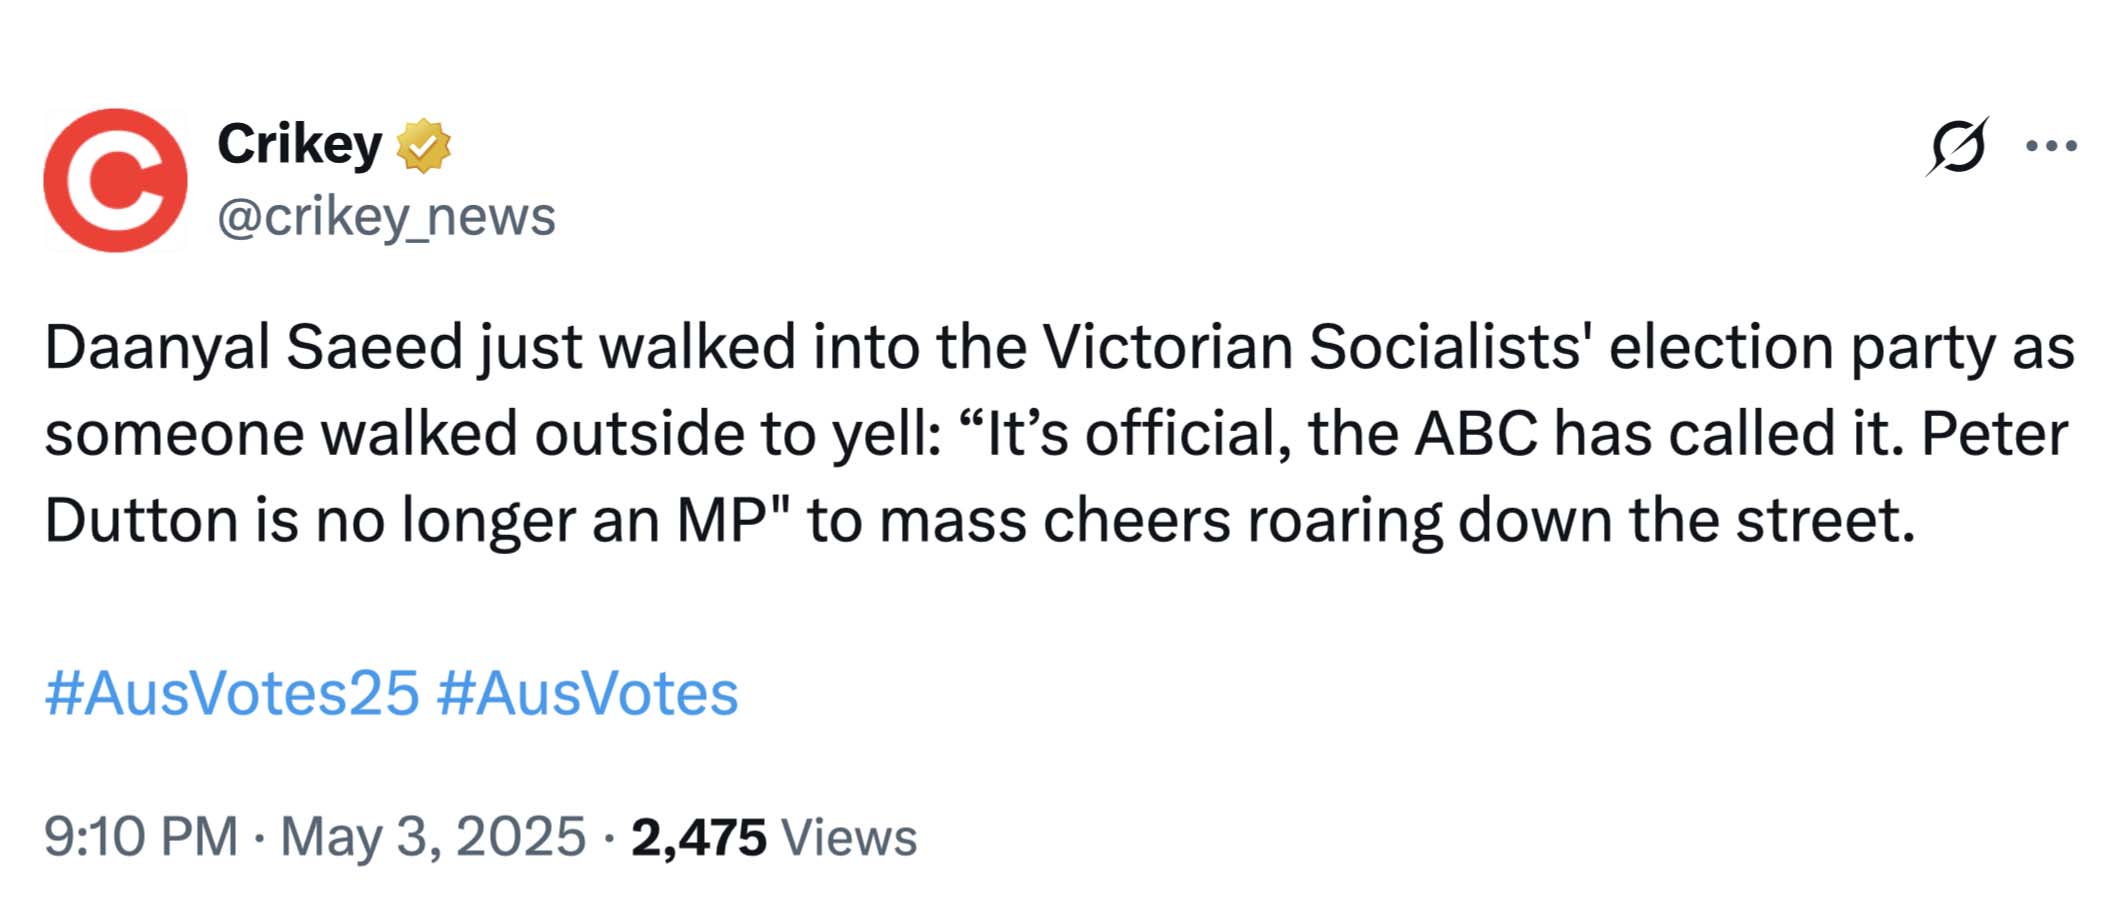
Task: Click the word Dutton in tweet text
Action: coord(141,520)
